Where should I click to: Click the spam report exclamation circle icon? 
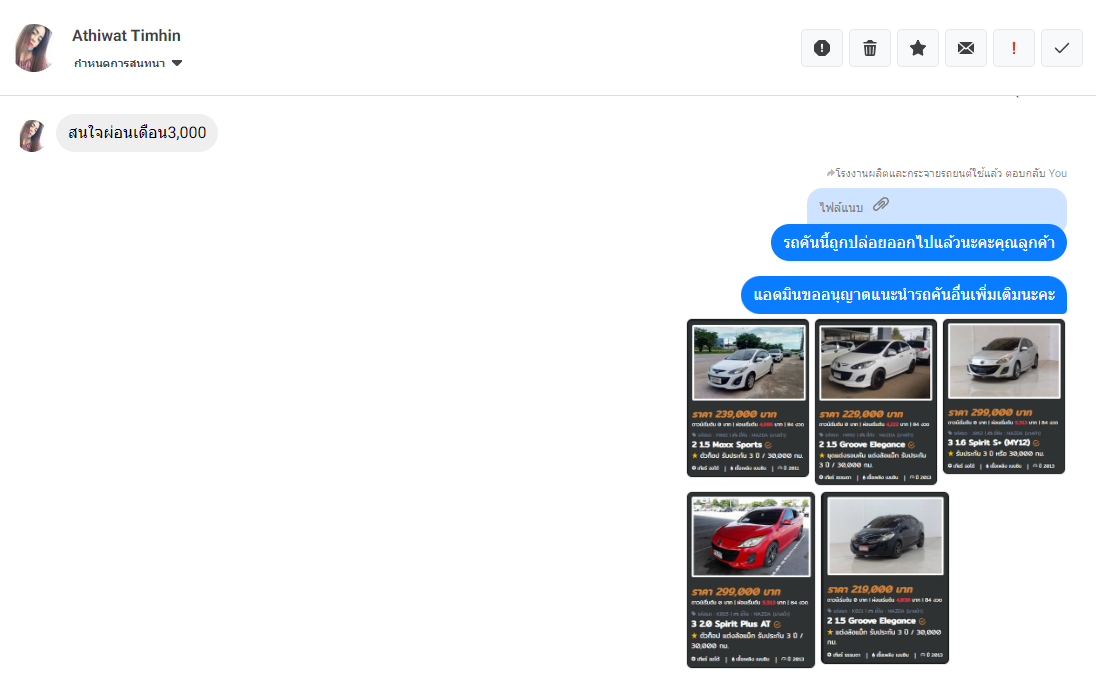[x=821, y=48]
